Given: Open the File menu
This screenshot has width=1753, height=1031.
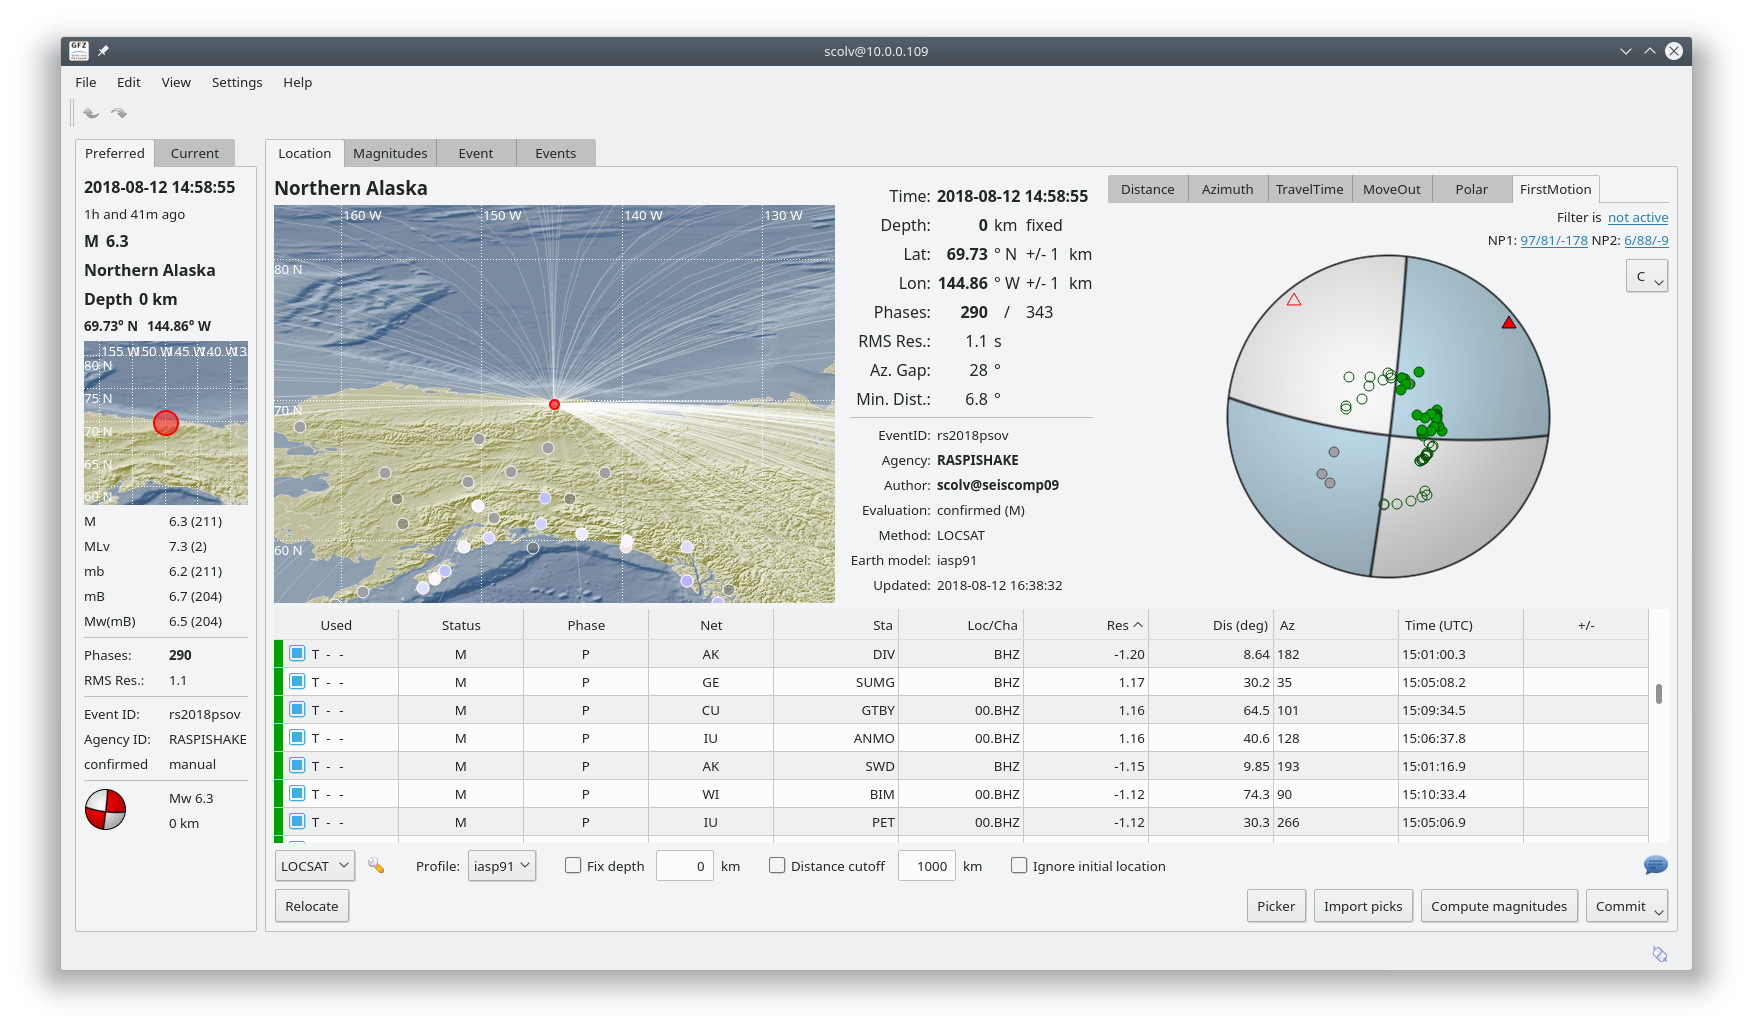Looking at the screenshot, I should [86, 82].
